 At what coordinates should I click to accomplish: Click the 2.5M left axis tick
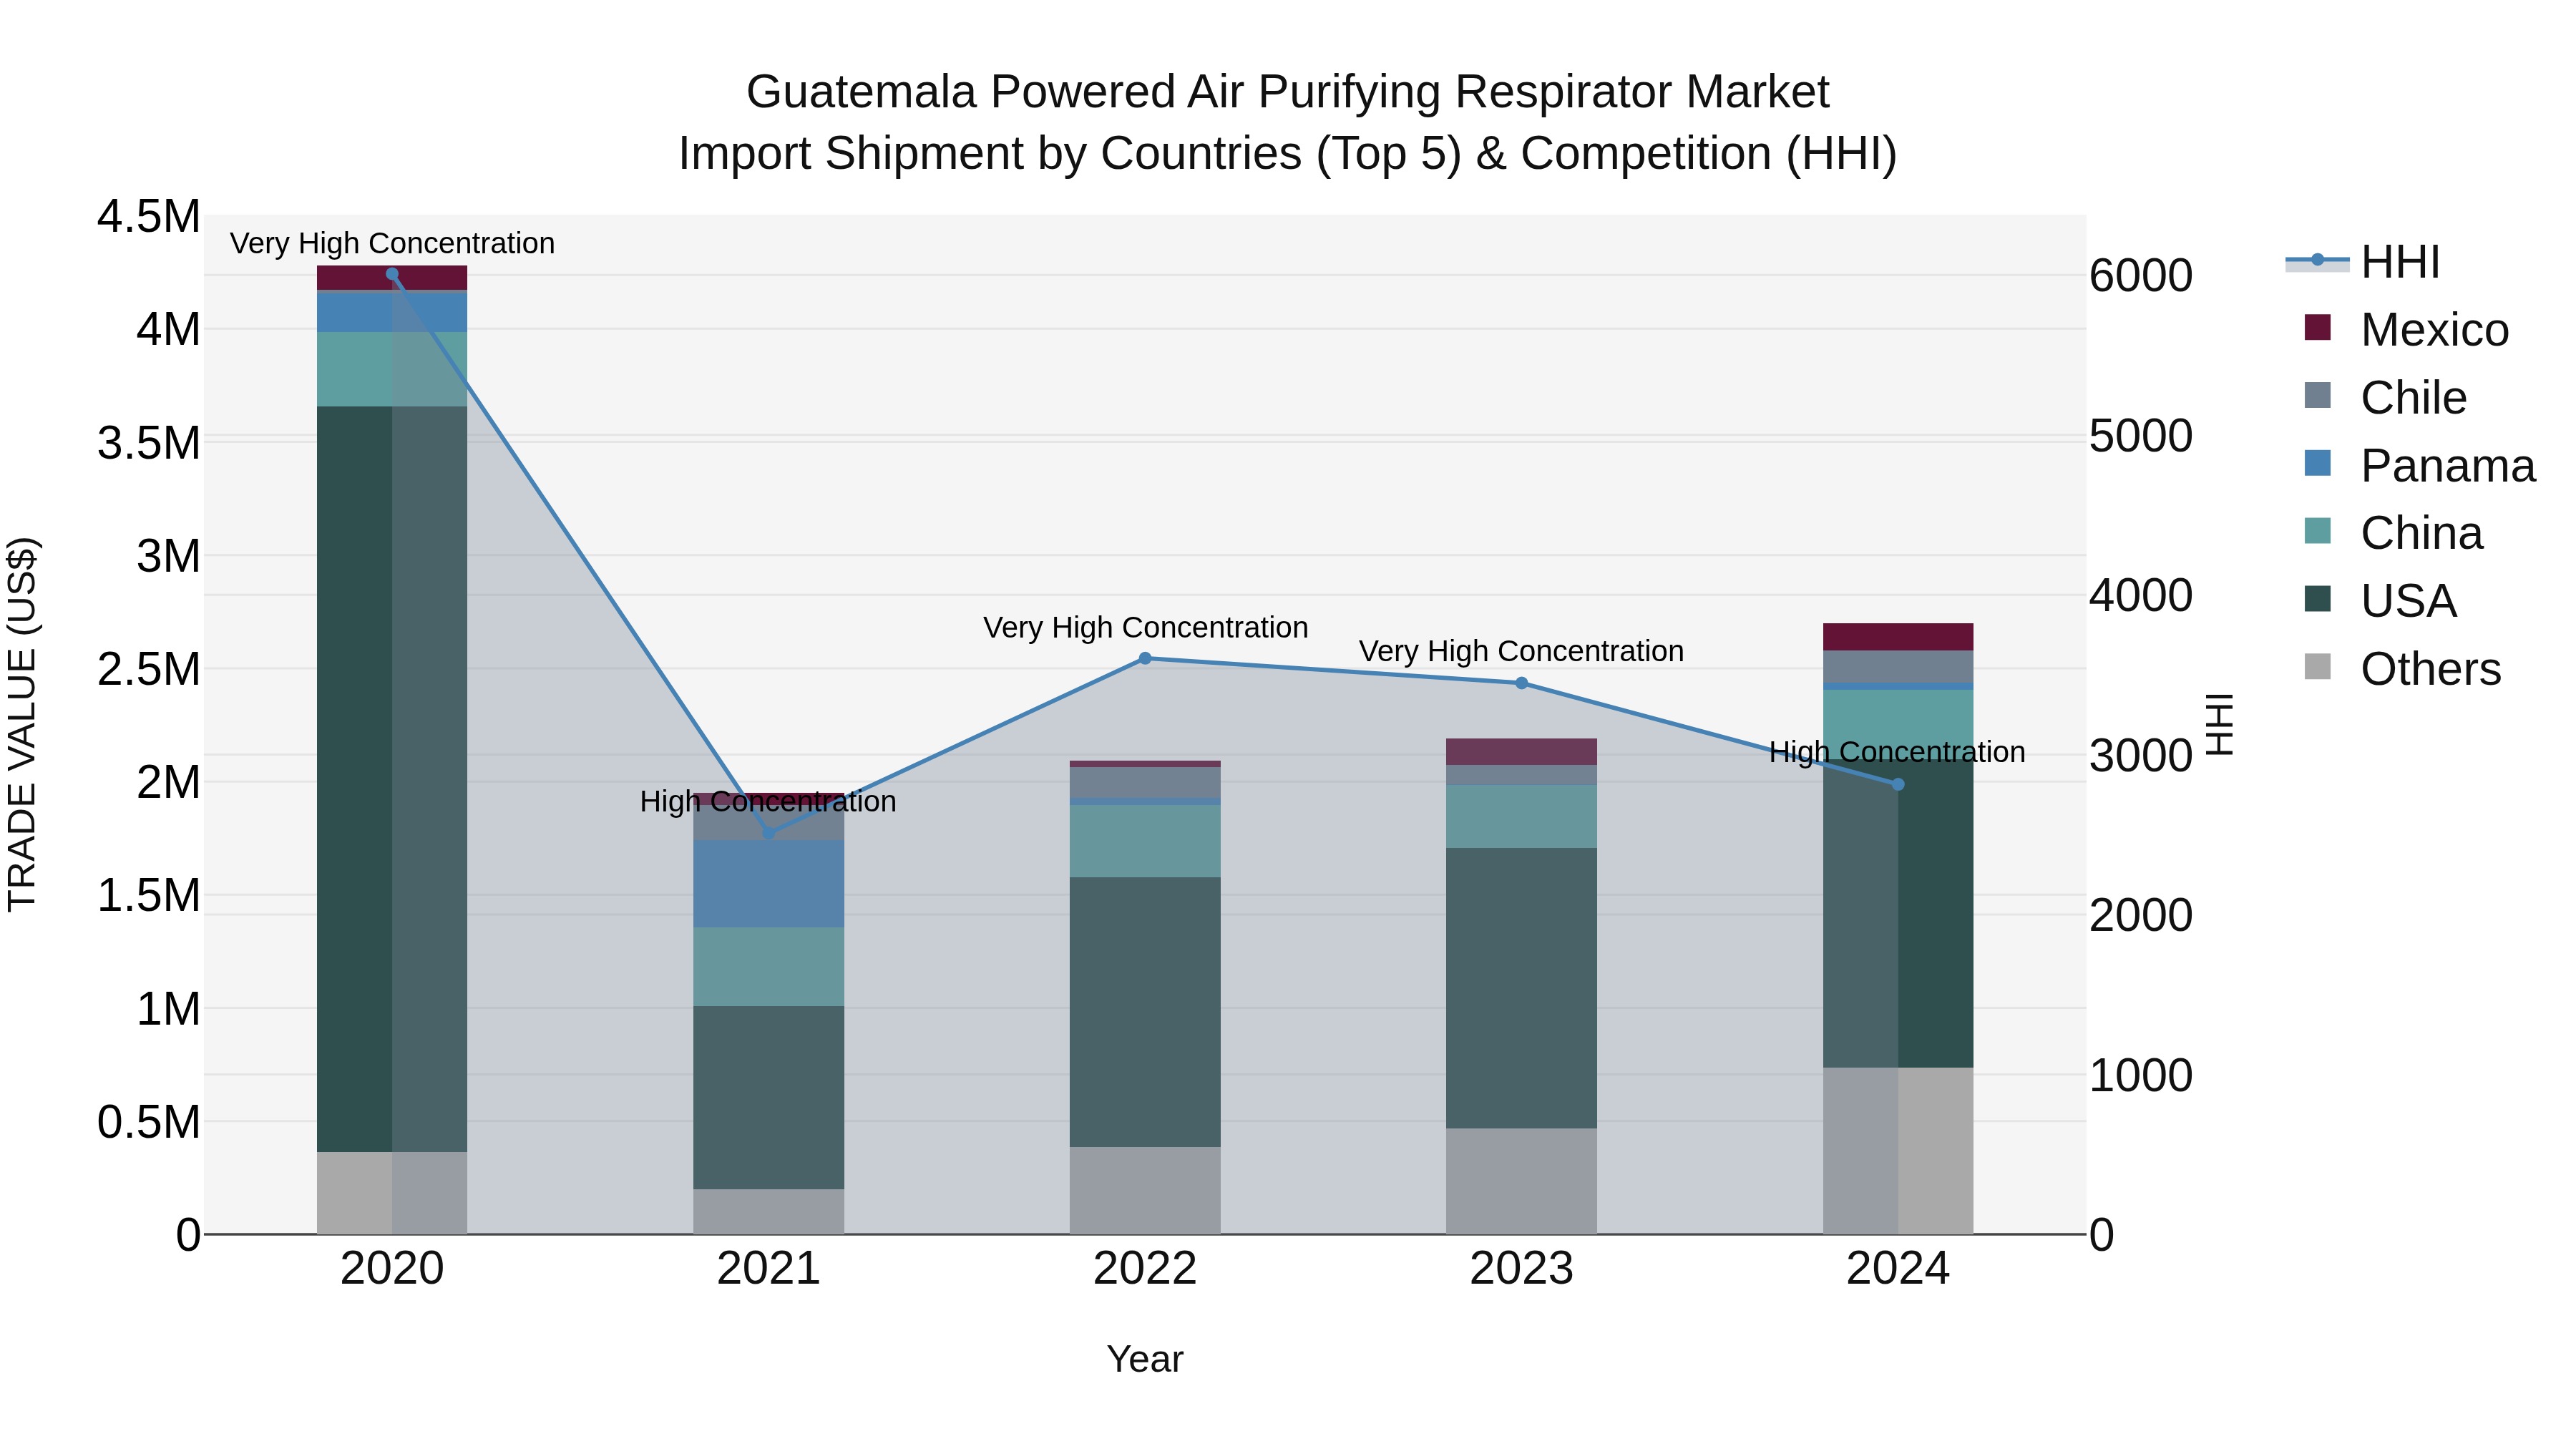(x=149, y=669)
